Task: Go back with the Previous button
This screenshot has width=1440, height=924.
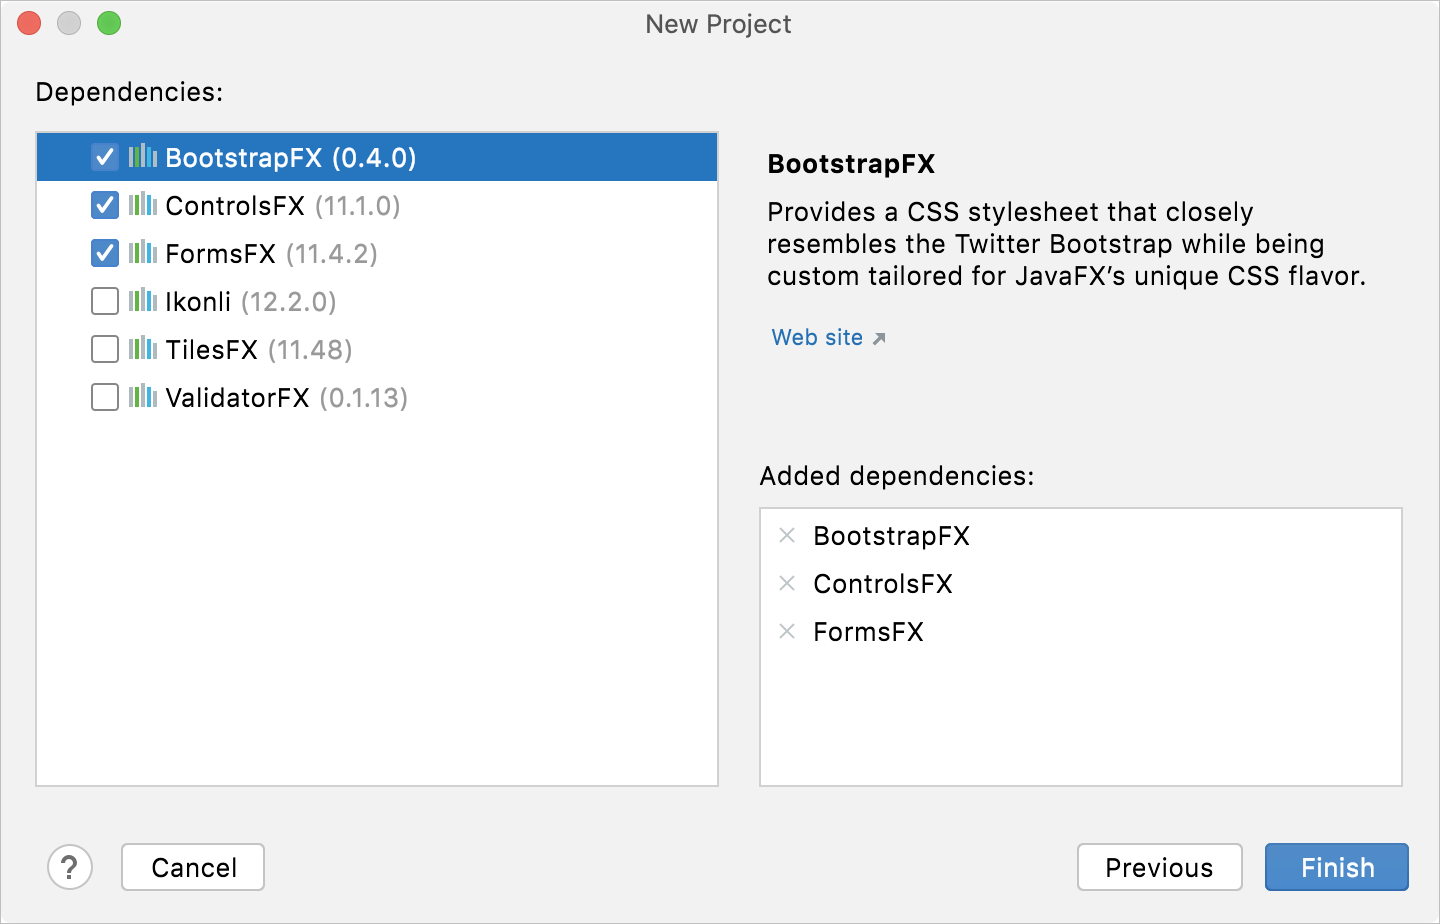Action: tap(1160, 867)
